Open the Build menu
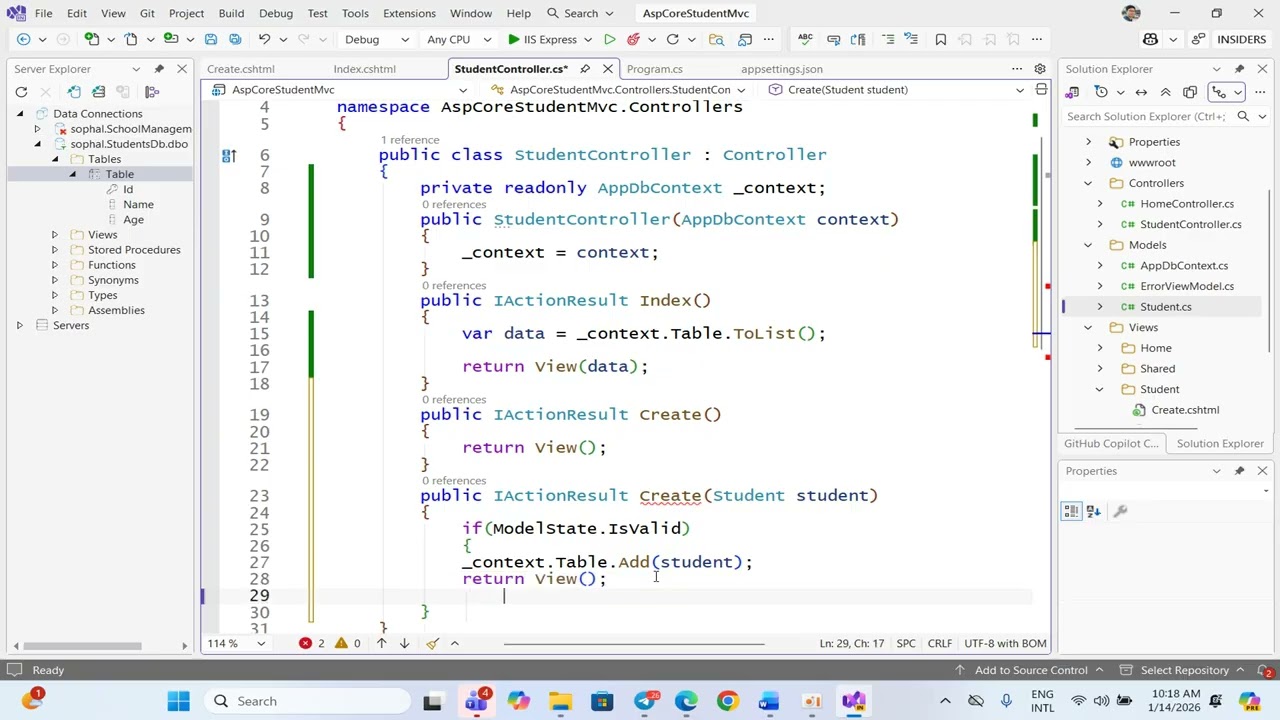This screenshot has width=1280, height=720. (231, 13)
